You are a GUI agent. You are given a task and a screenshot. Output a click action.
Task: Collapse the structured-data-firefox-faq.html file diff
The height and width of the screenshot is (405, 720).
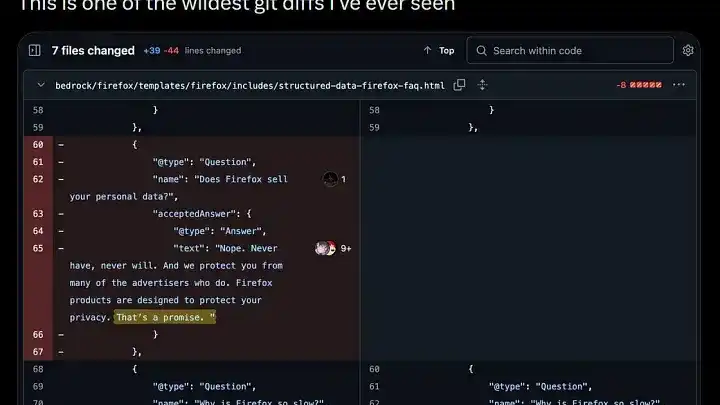coord(40,85)
